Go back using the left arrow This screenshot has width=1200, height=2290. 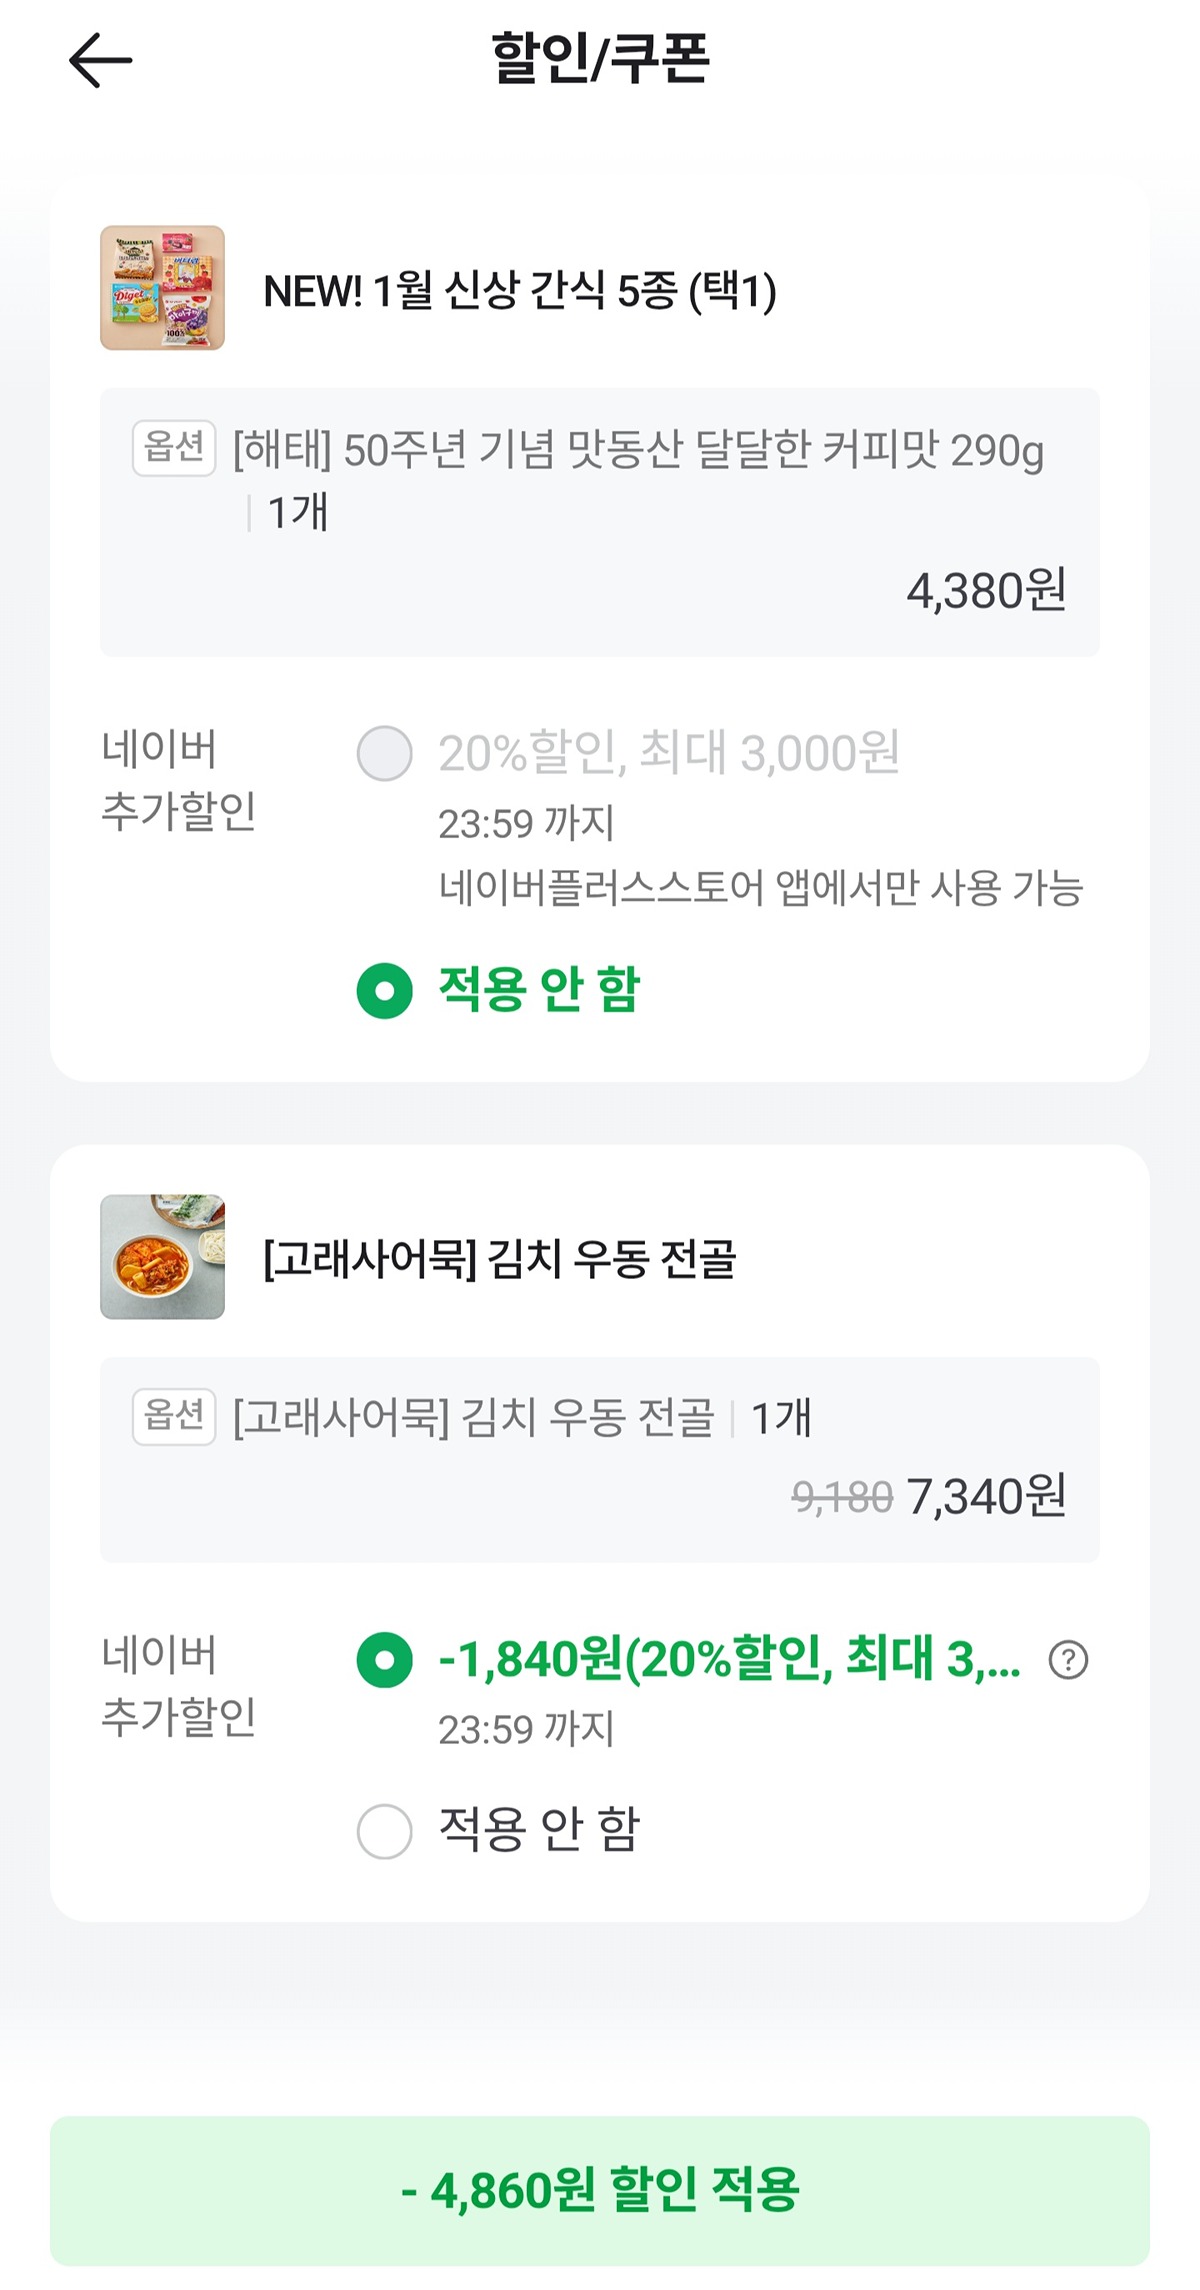pos(100,60)
